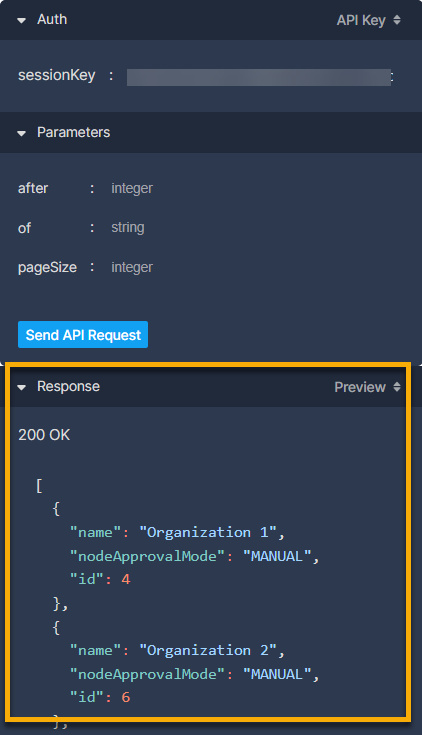Click the "name" key of Organization 2
Image resolution: width=422 pixels, height=735 pixels.
(96, 651)
